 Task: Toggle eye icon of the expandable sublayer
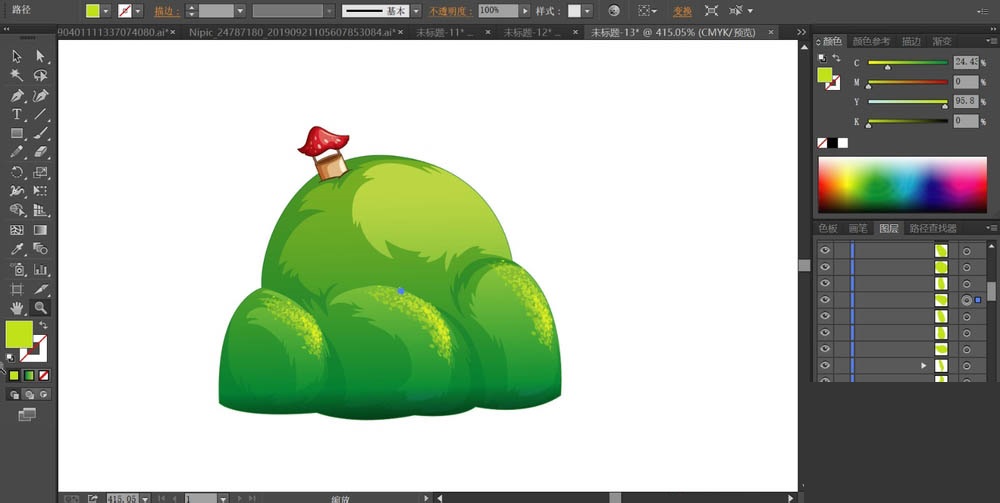(x=825, y=366)
